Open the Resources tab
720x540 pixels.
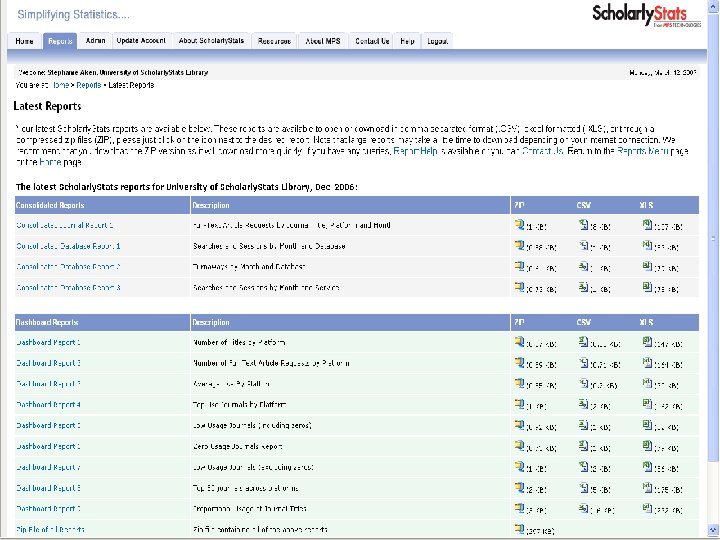pos(274,41)
